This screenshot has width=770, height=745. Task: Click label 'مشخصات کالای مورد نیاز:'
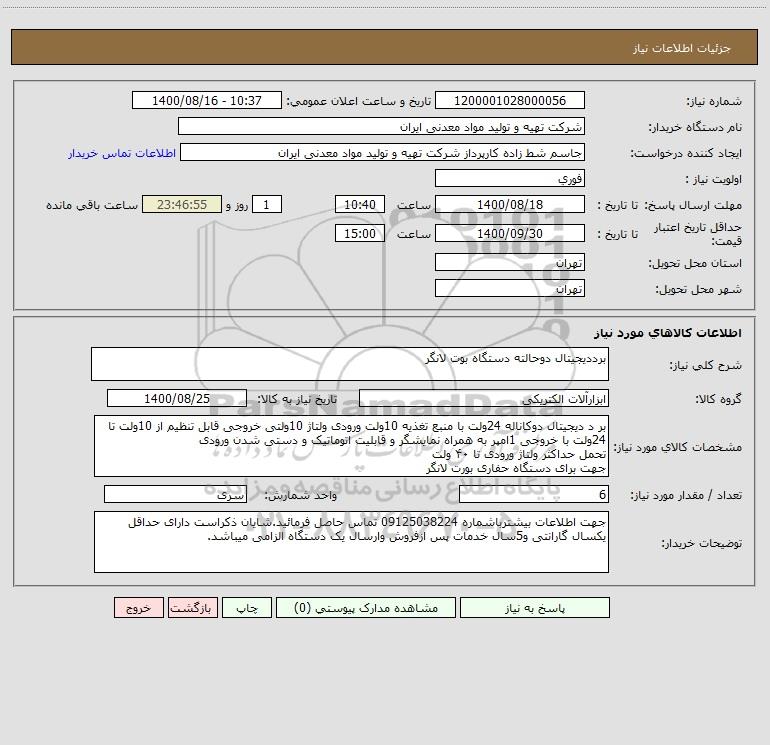pos(678,447)
